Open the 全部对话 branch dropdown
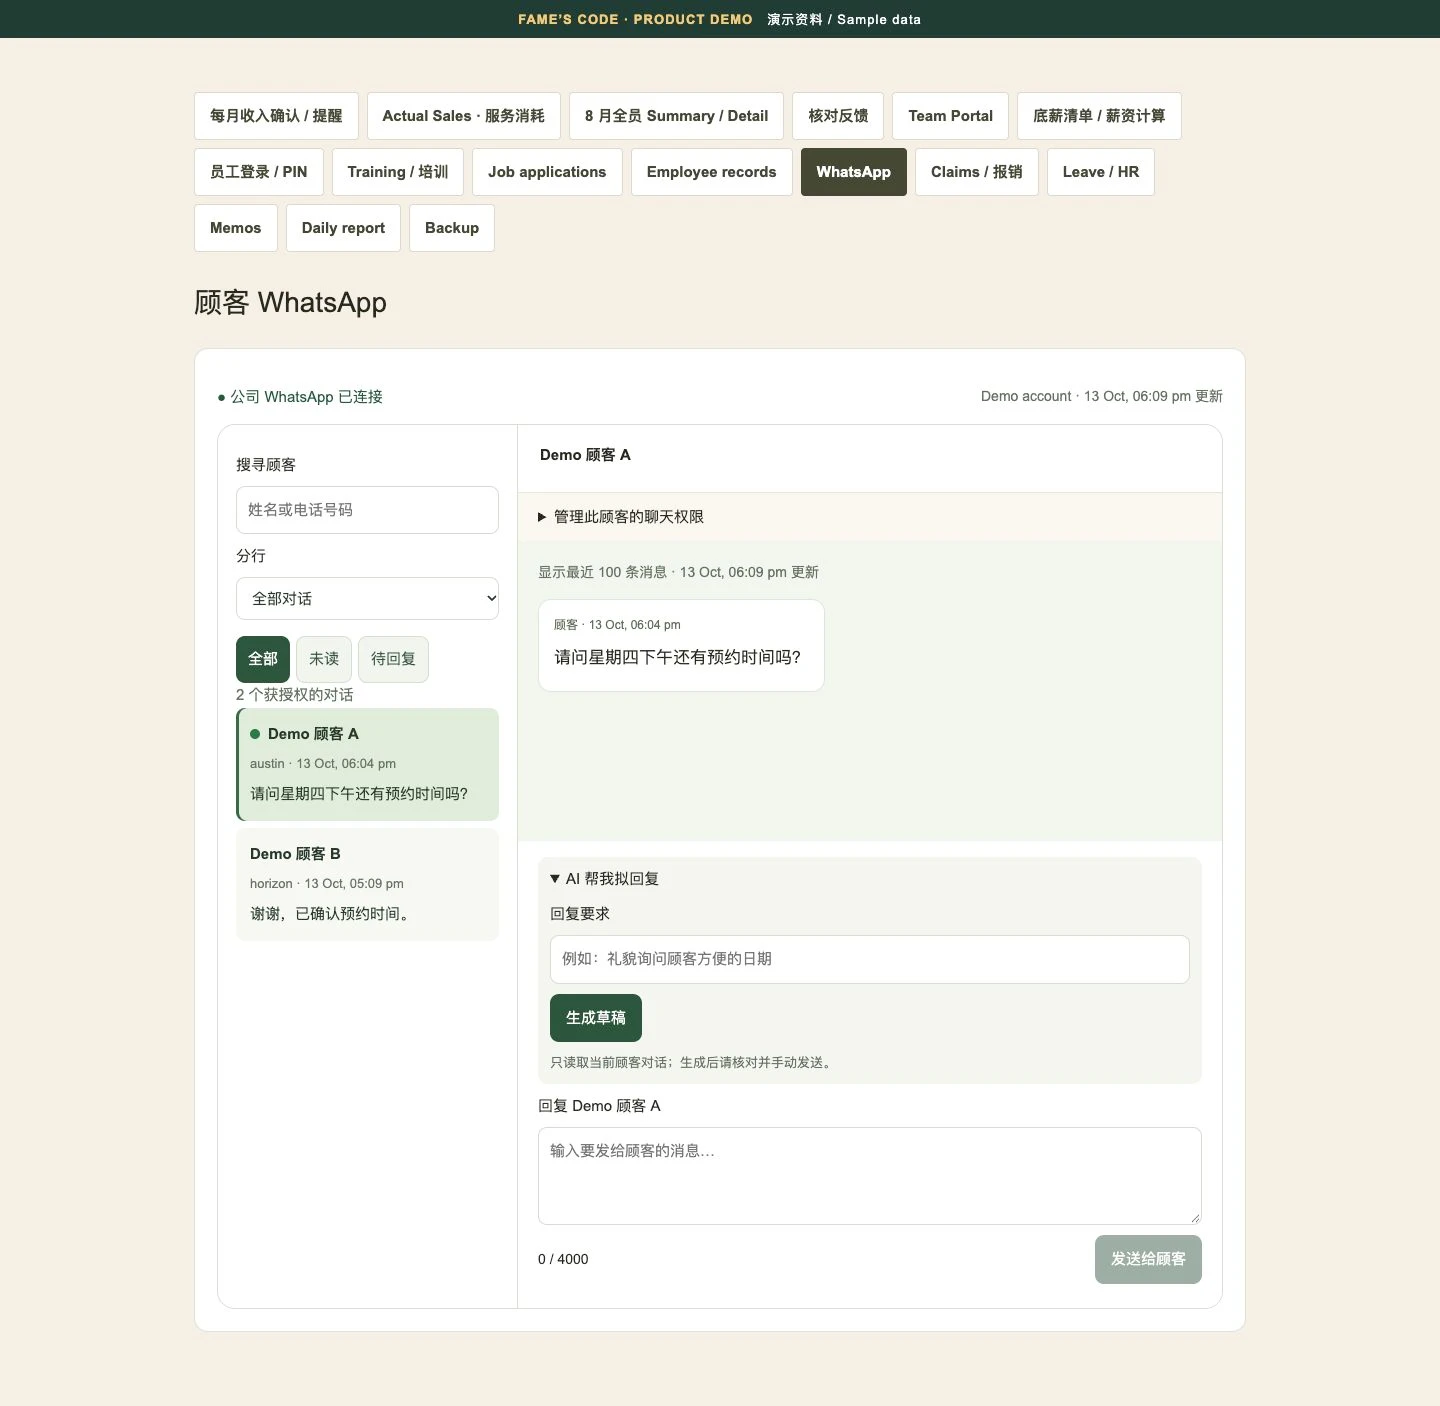This screenshot has width=1440, height=1406. pyautogui.click(x=367, y=599)
